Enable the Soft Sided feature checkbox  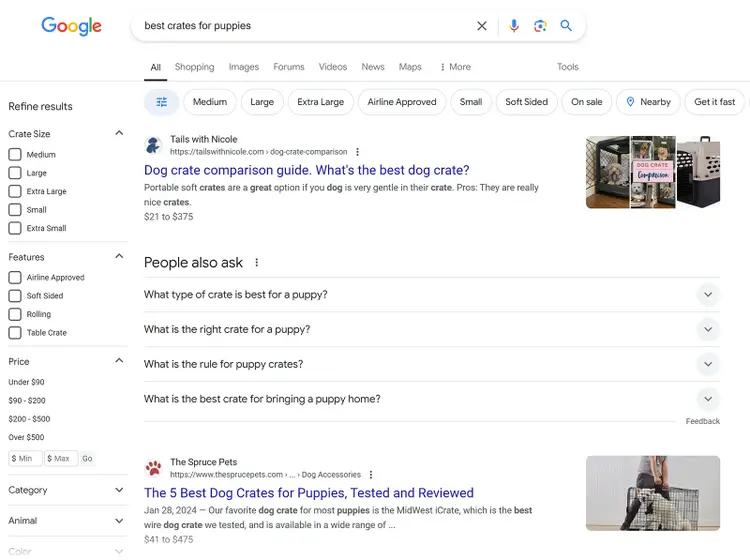click(x=15, y=296)
